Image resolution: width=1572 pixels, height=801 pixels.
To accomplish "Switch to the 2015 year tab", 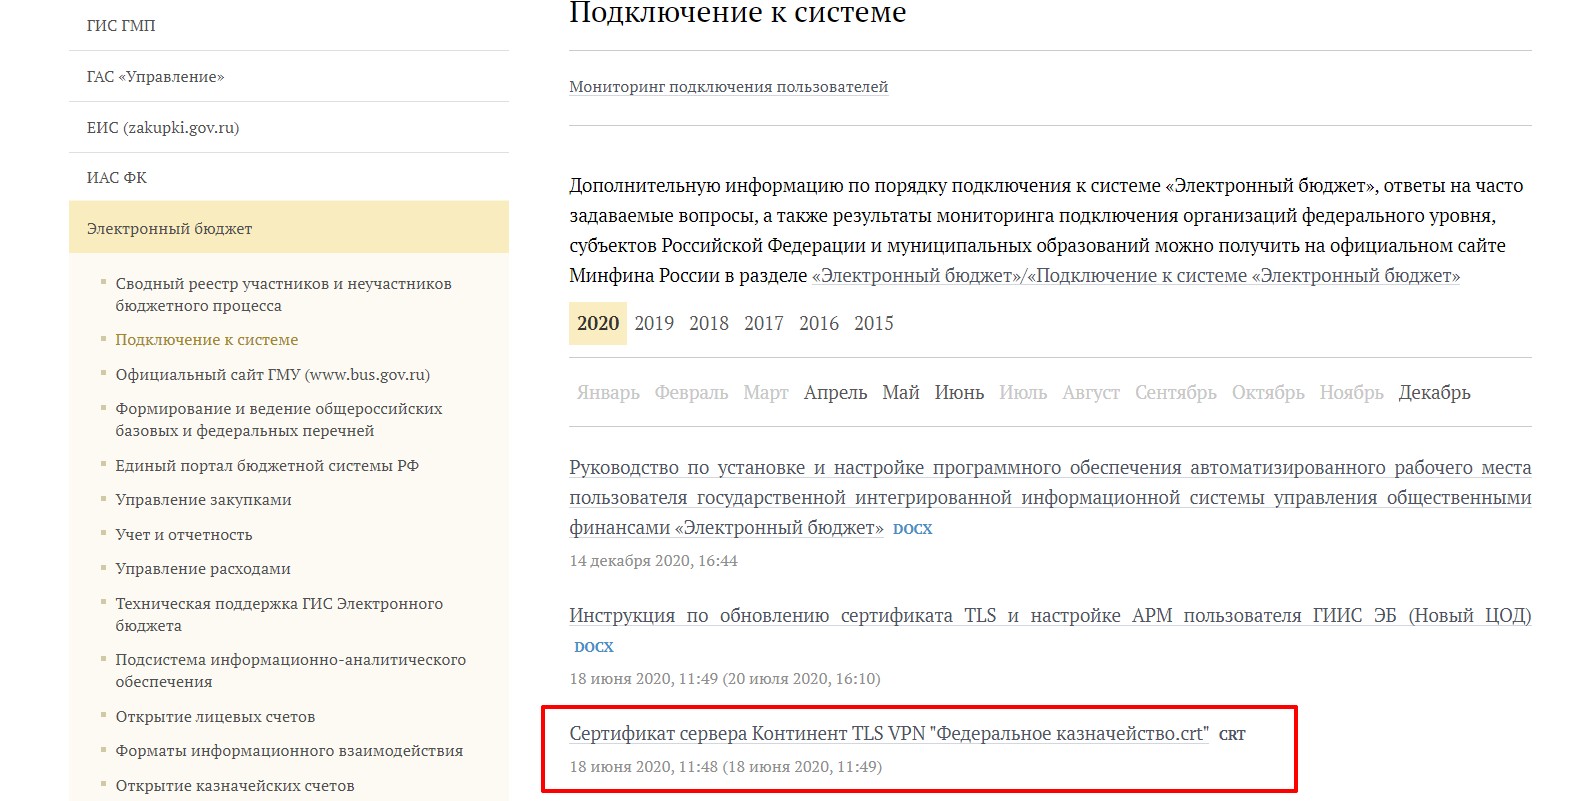I will (874, 323).
